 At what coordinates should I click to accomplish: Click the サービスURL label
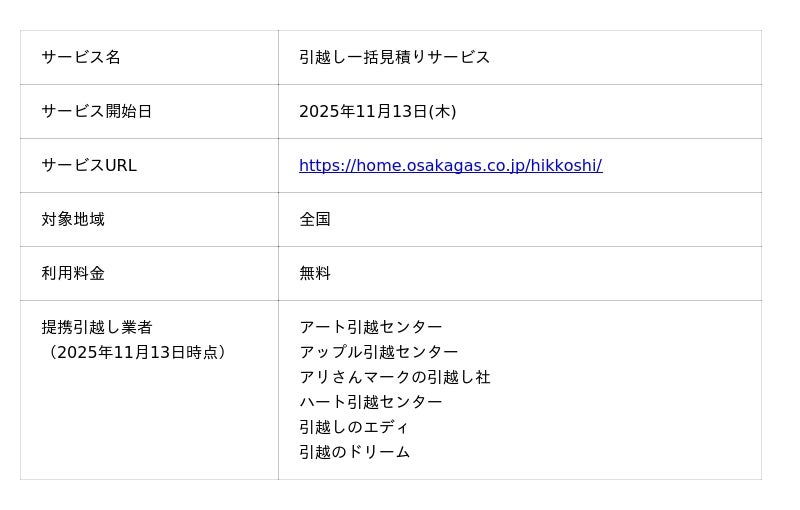coord(89,166)
